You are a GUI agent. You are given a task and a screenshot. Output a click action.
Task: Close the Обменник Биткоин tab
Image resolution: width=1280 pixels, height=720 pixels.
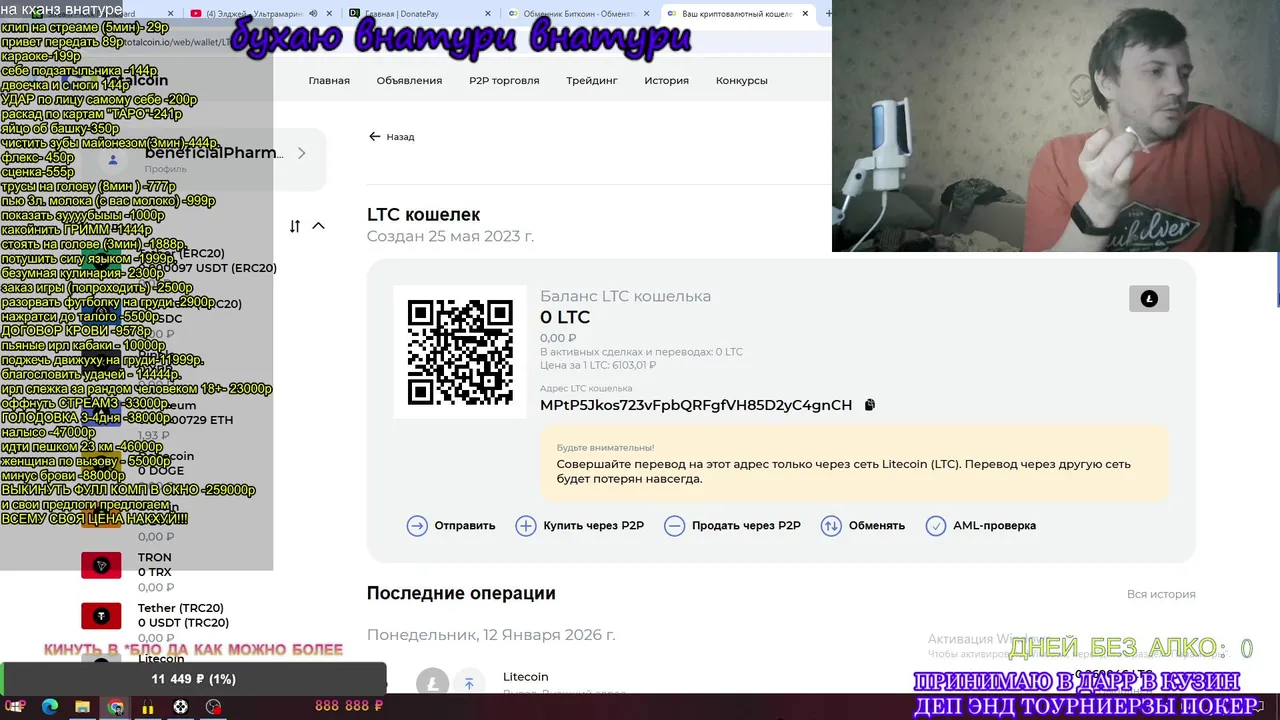pos(646,14)
